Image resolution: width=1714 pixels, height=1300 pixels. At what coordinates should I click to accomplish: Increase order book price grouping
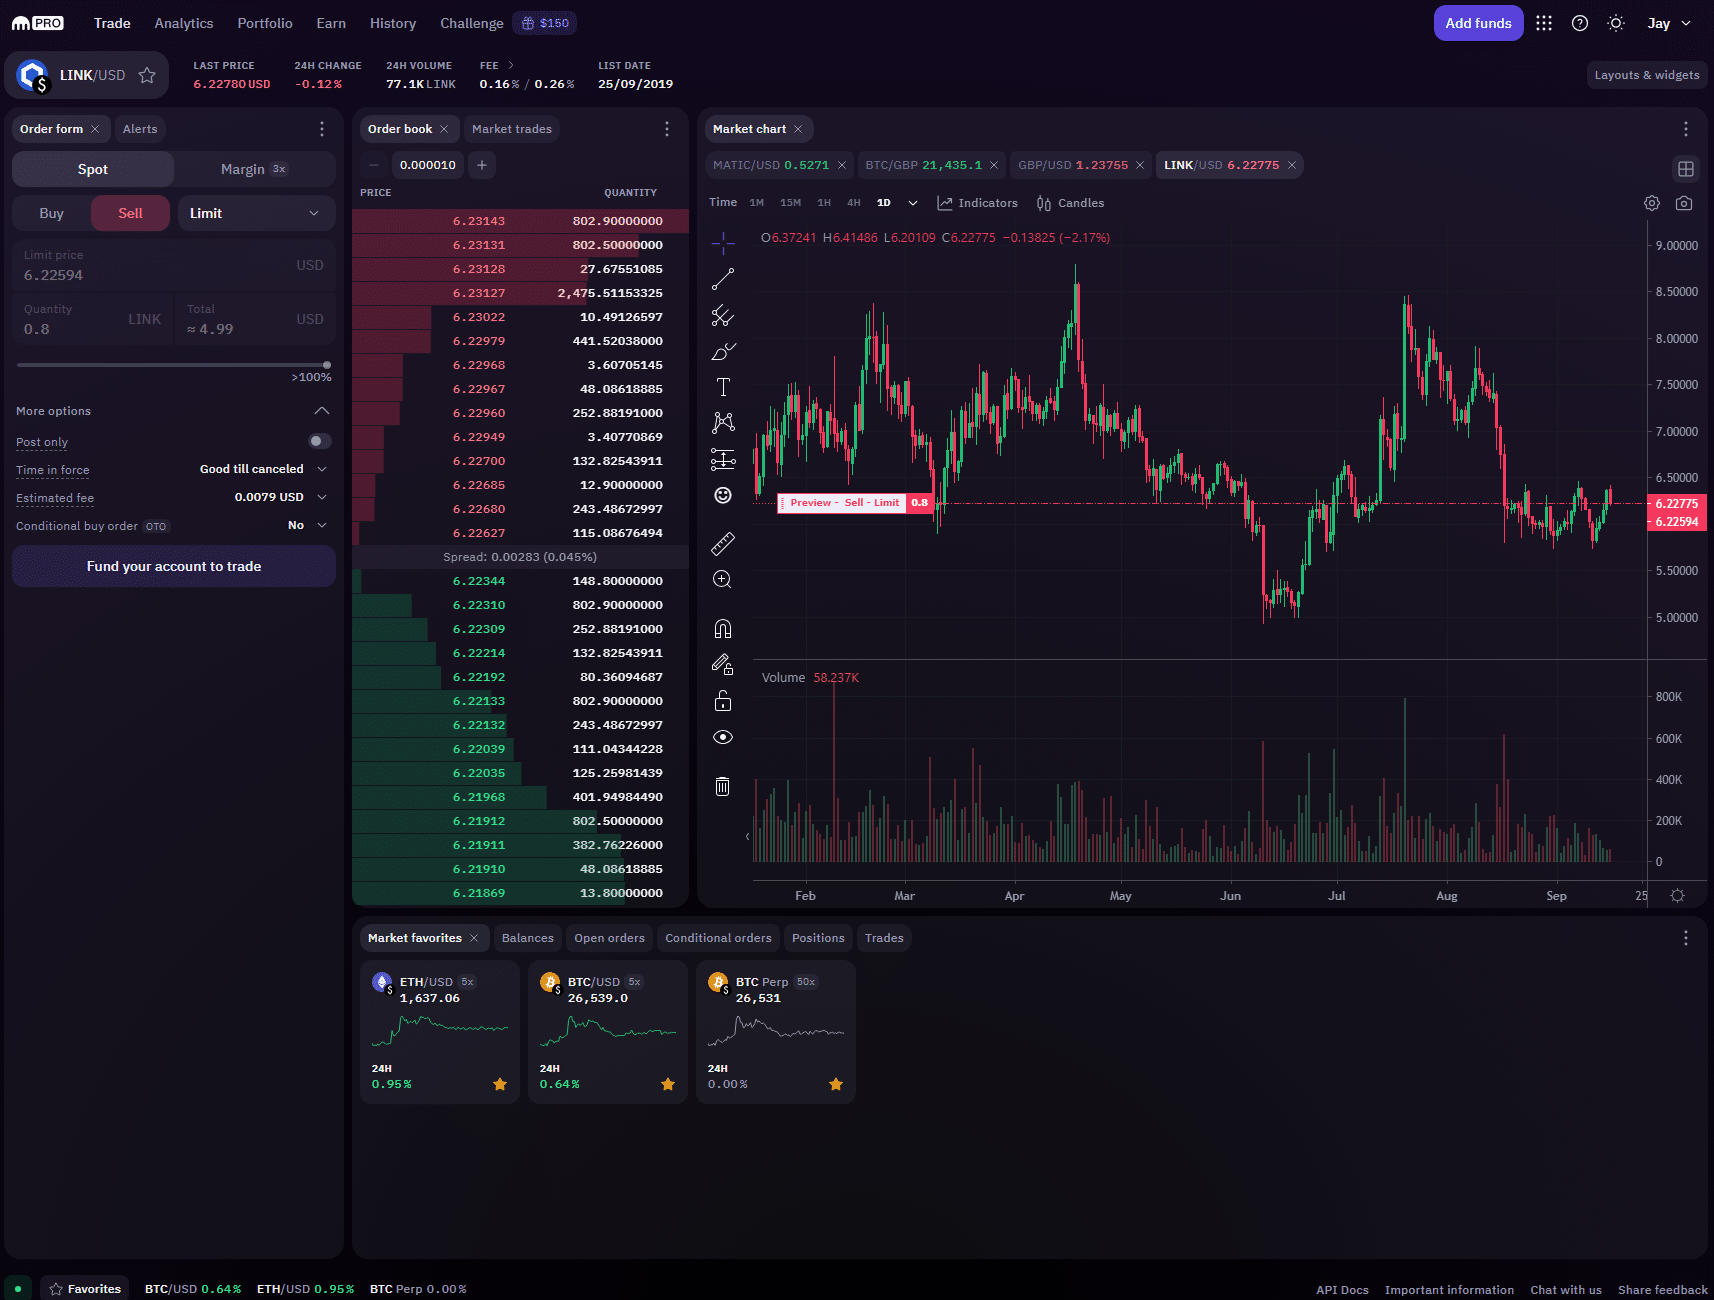[x=482, y=165]
